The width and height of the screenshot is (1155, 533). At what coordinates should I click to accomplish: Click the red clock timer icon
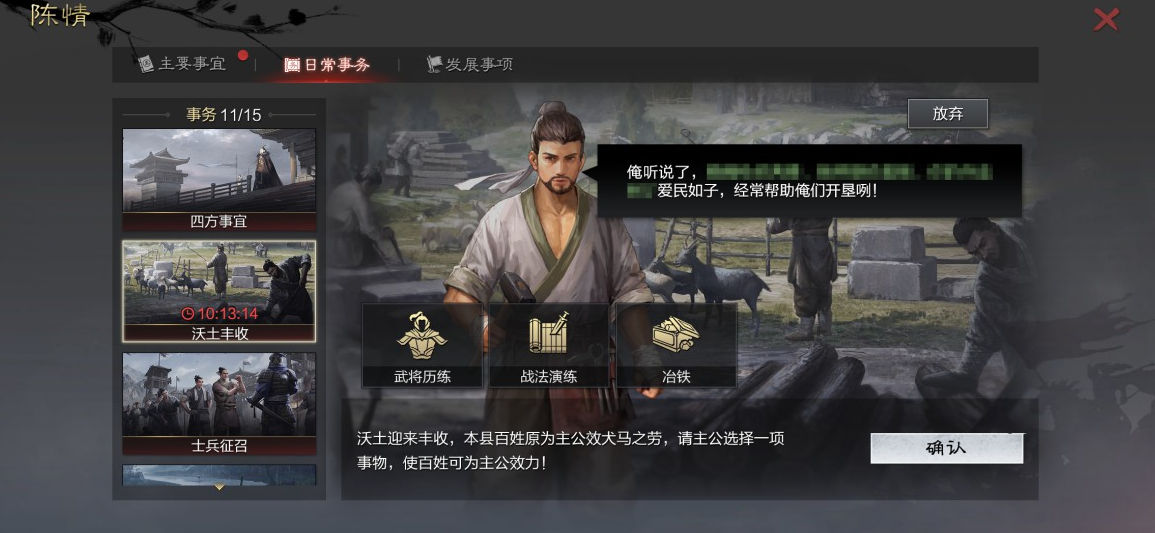click(188, 314)
